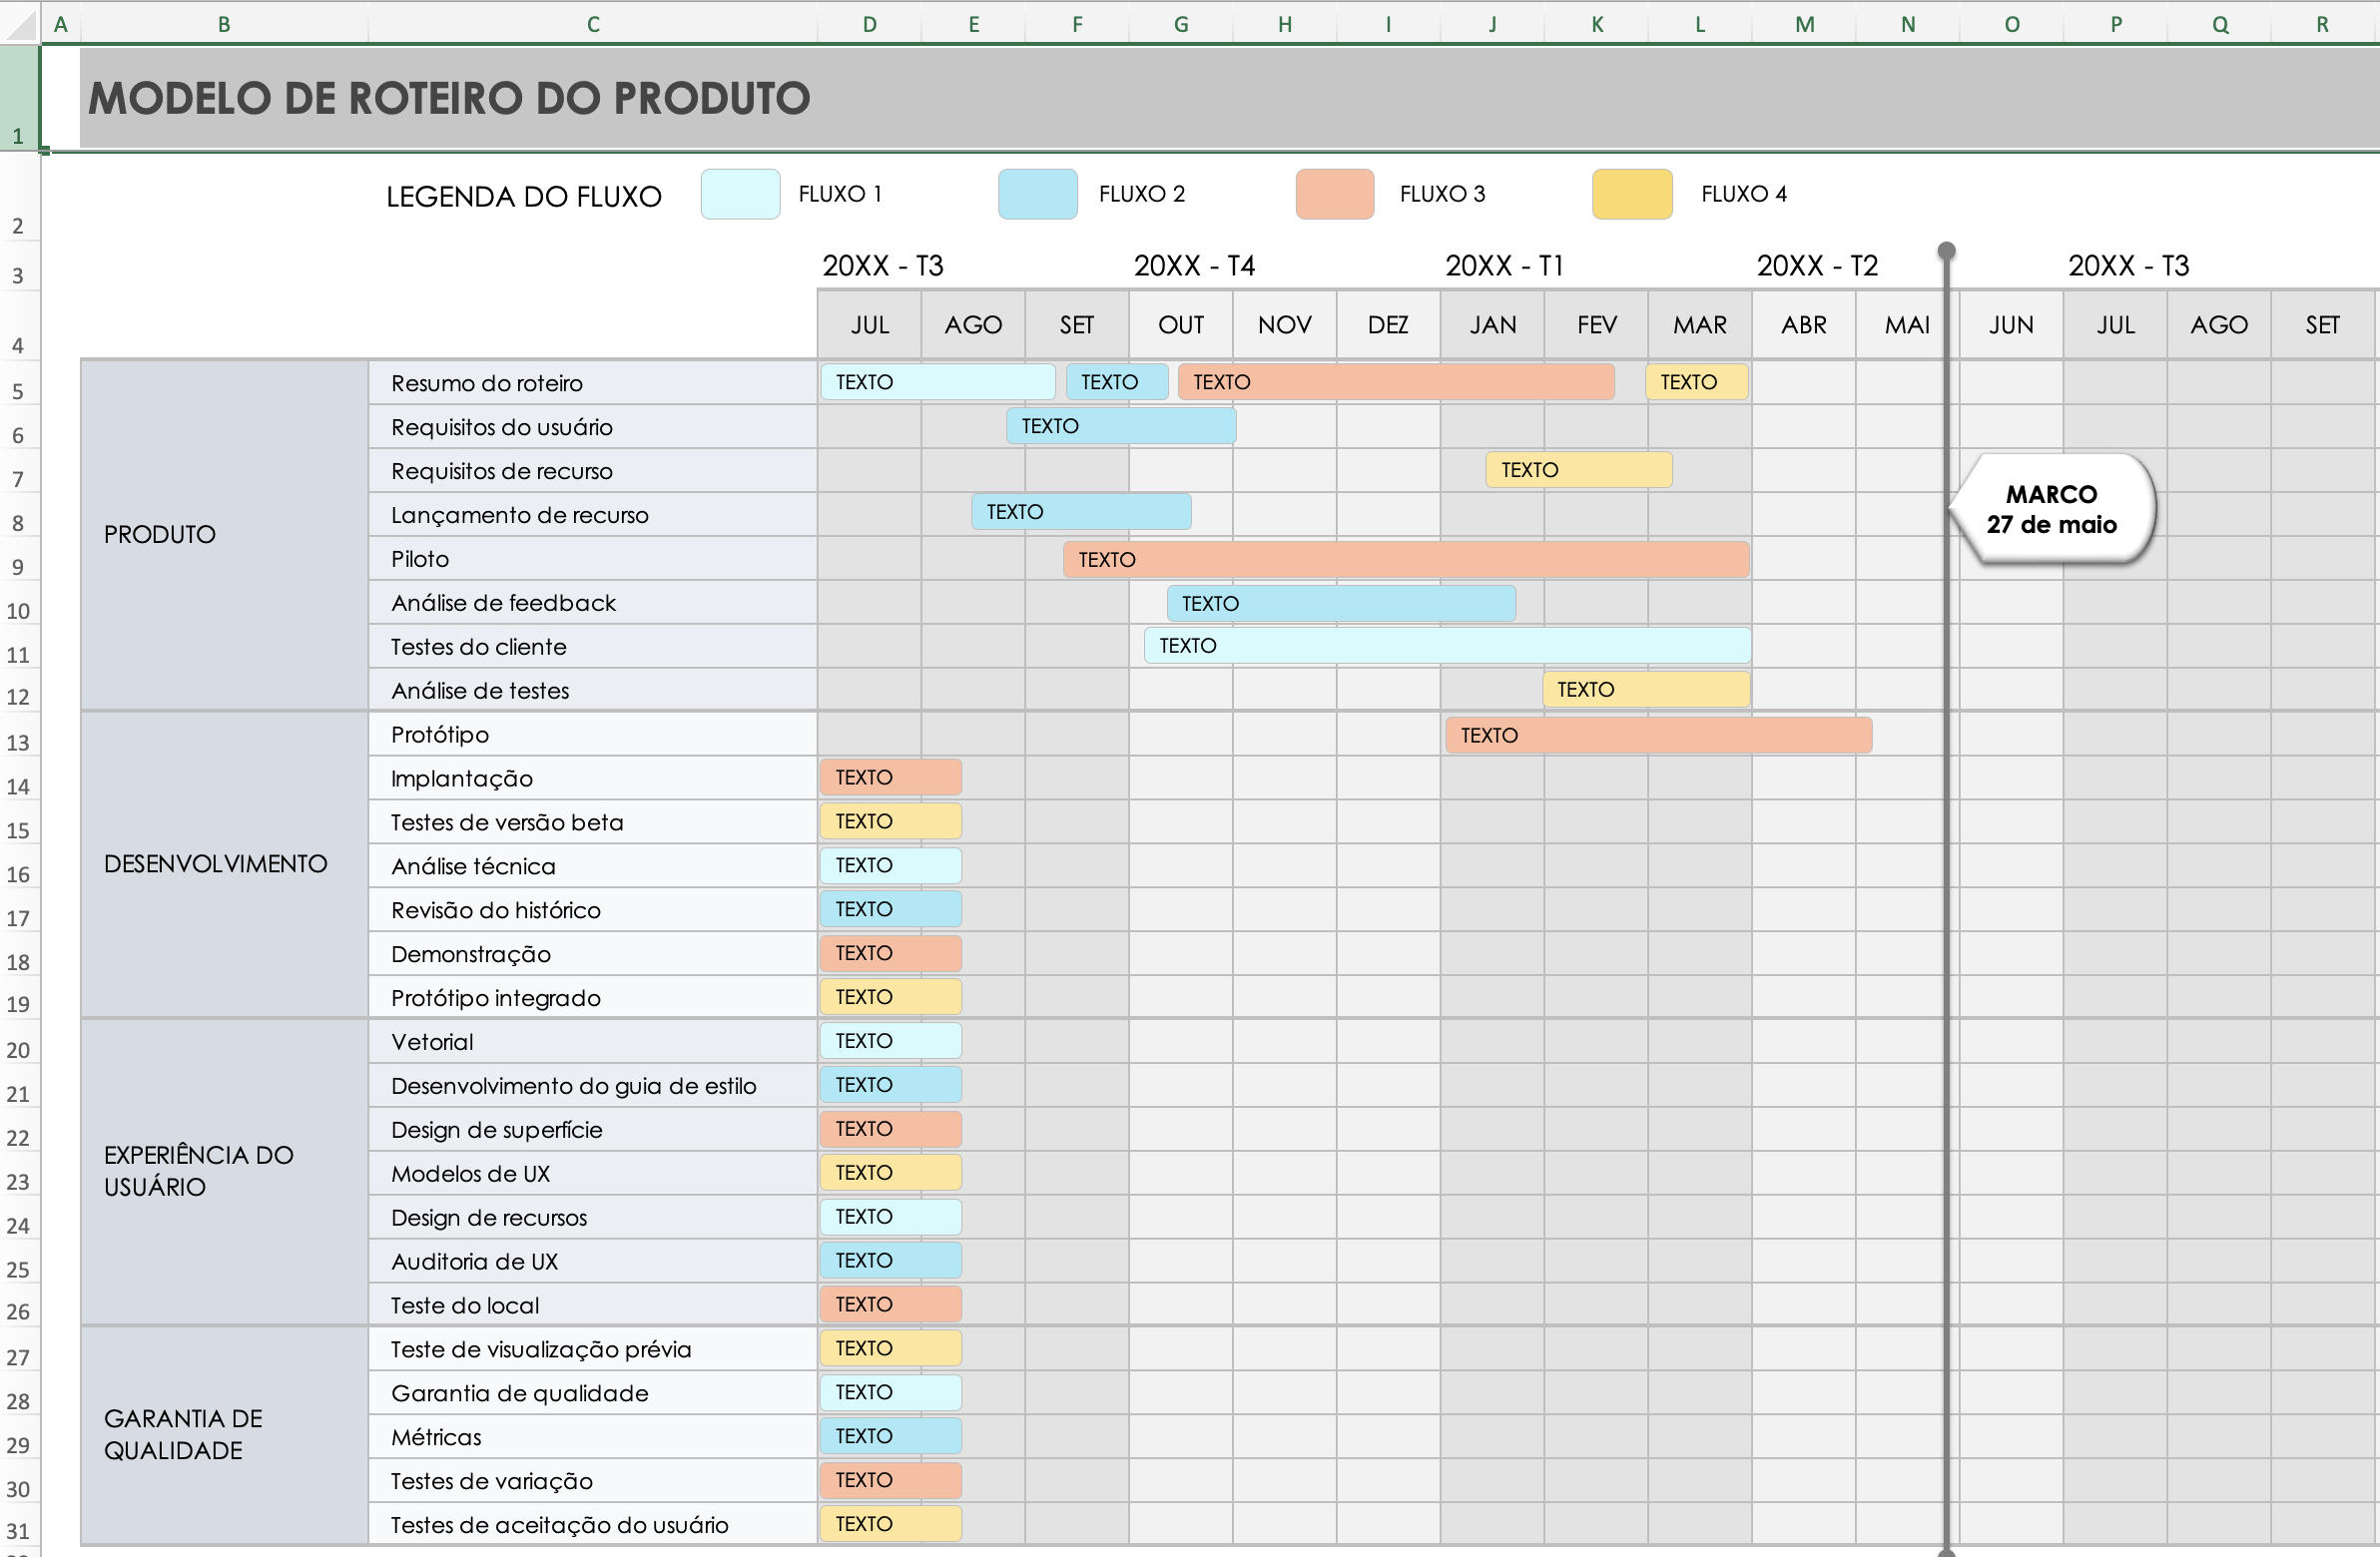Select the yellow Resumo do roteiro bar in MAR

(x=1696, y=382)
